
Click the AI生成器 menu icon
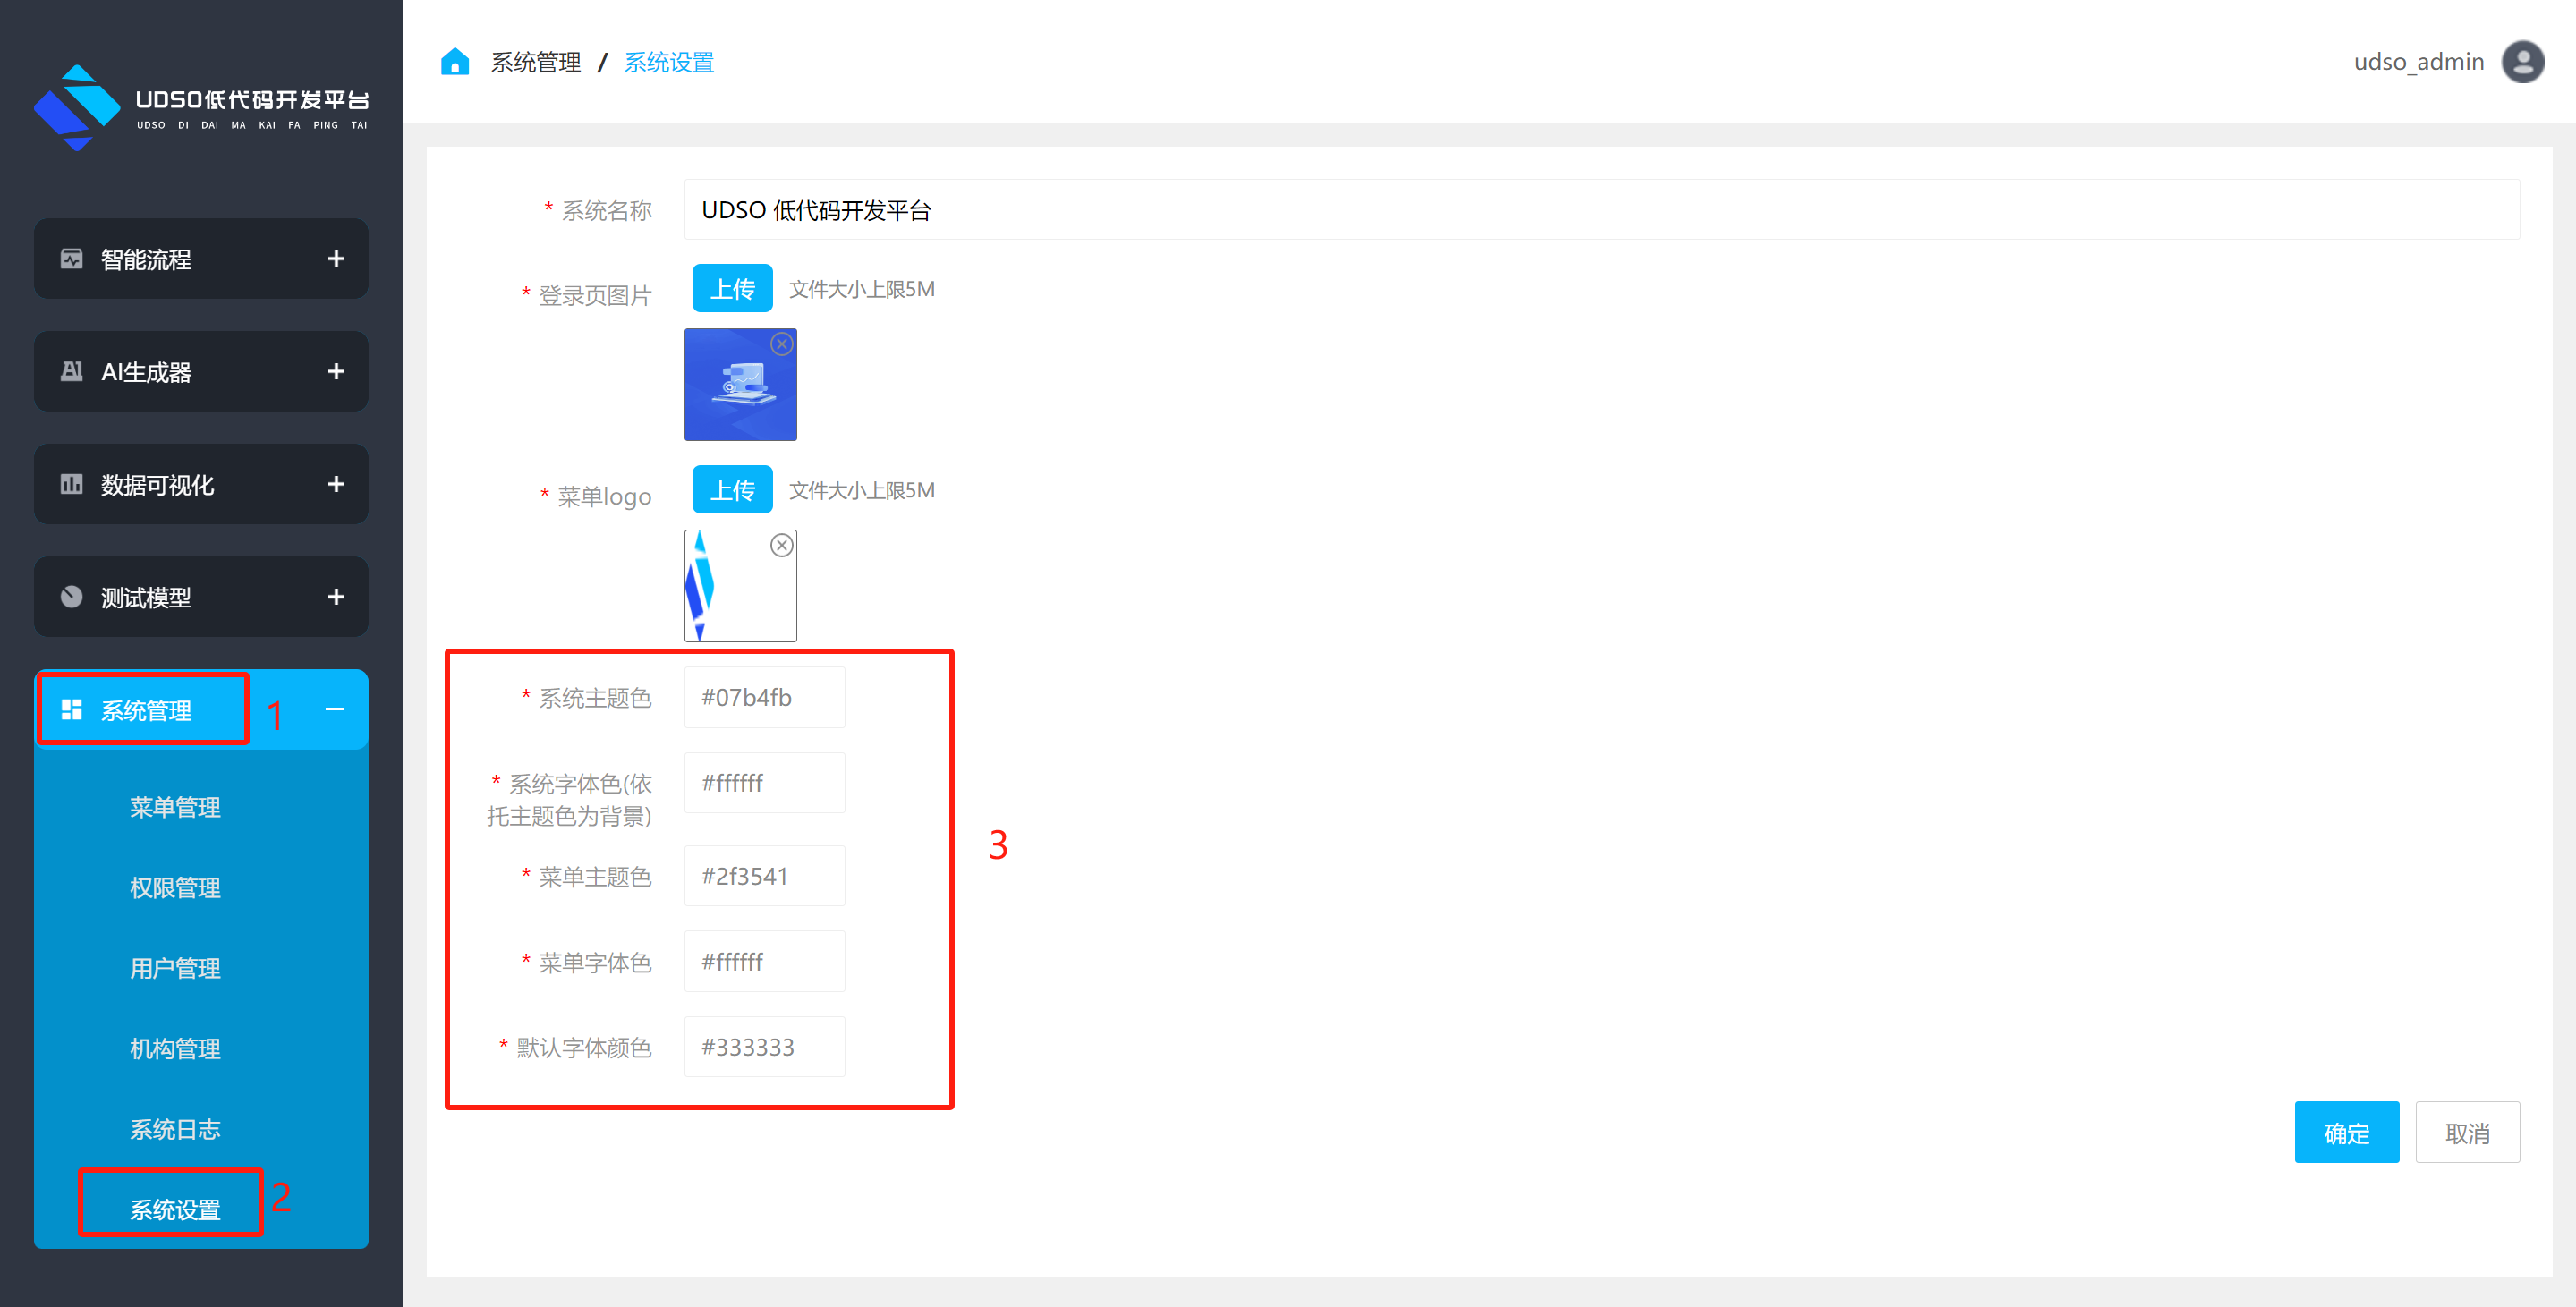pyautogui.click(x=71, y=372)
